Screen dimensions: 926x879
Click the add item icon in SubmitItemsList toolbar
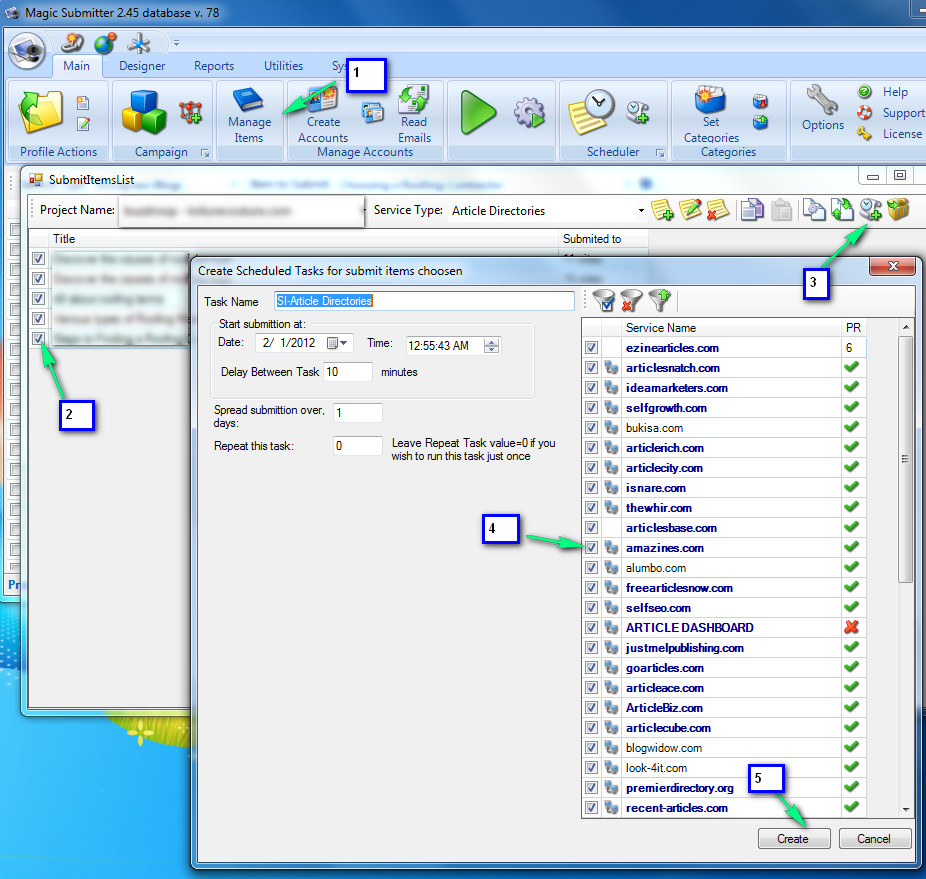click(662, 210)
